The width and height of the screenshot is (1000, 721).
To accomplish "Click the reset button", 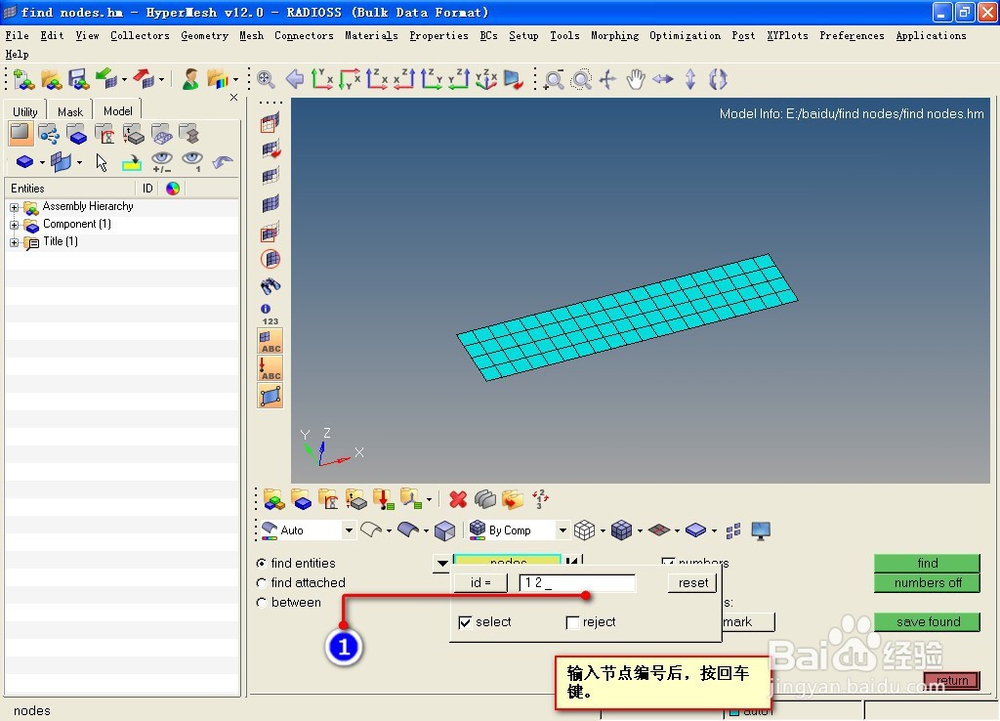I will (x=693, y=583).
